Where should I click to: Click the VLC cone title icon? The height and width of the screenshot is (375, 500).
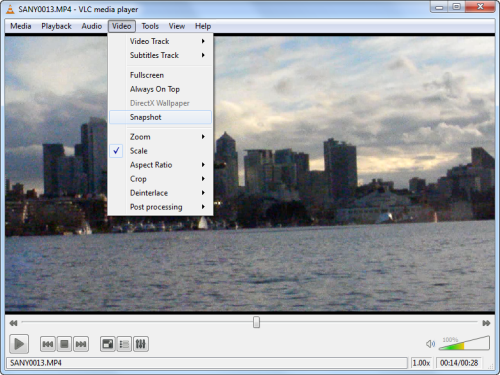click(10, 9)
